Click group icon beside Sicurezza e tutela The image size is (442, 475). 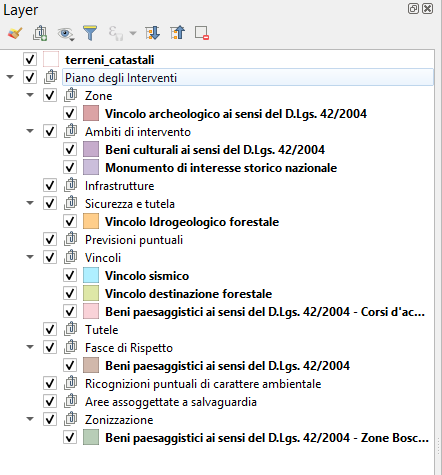point(71,203)
